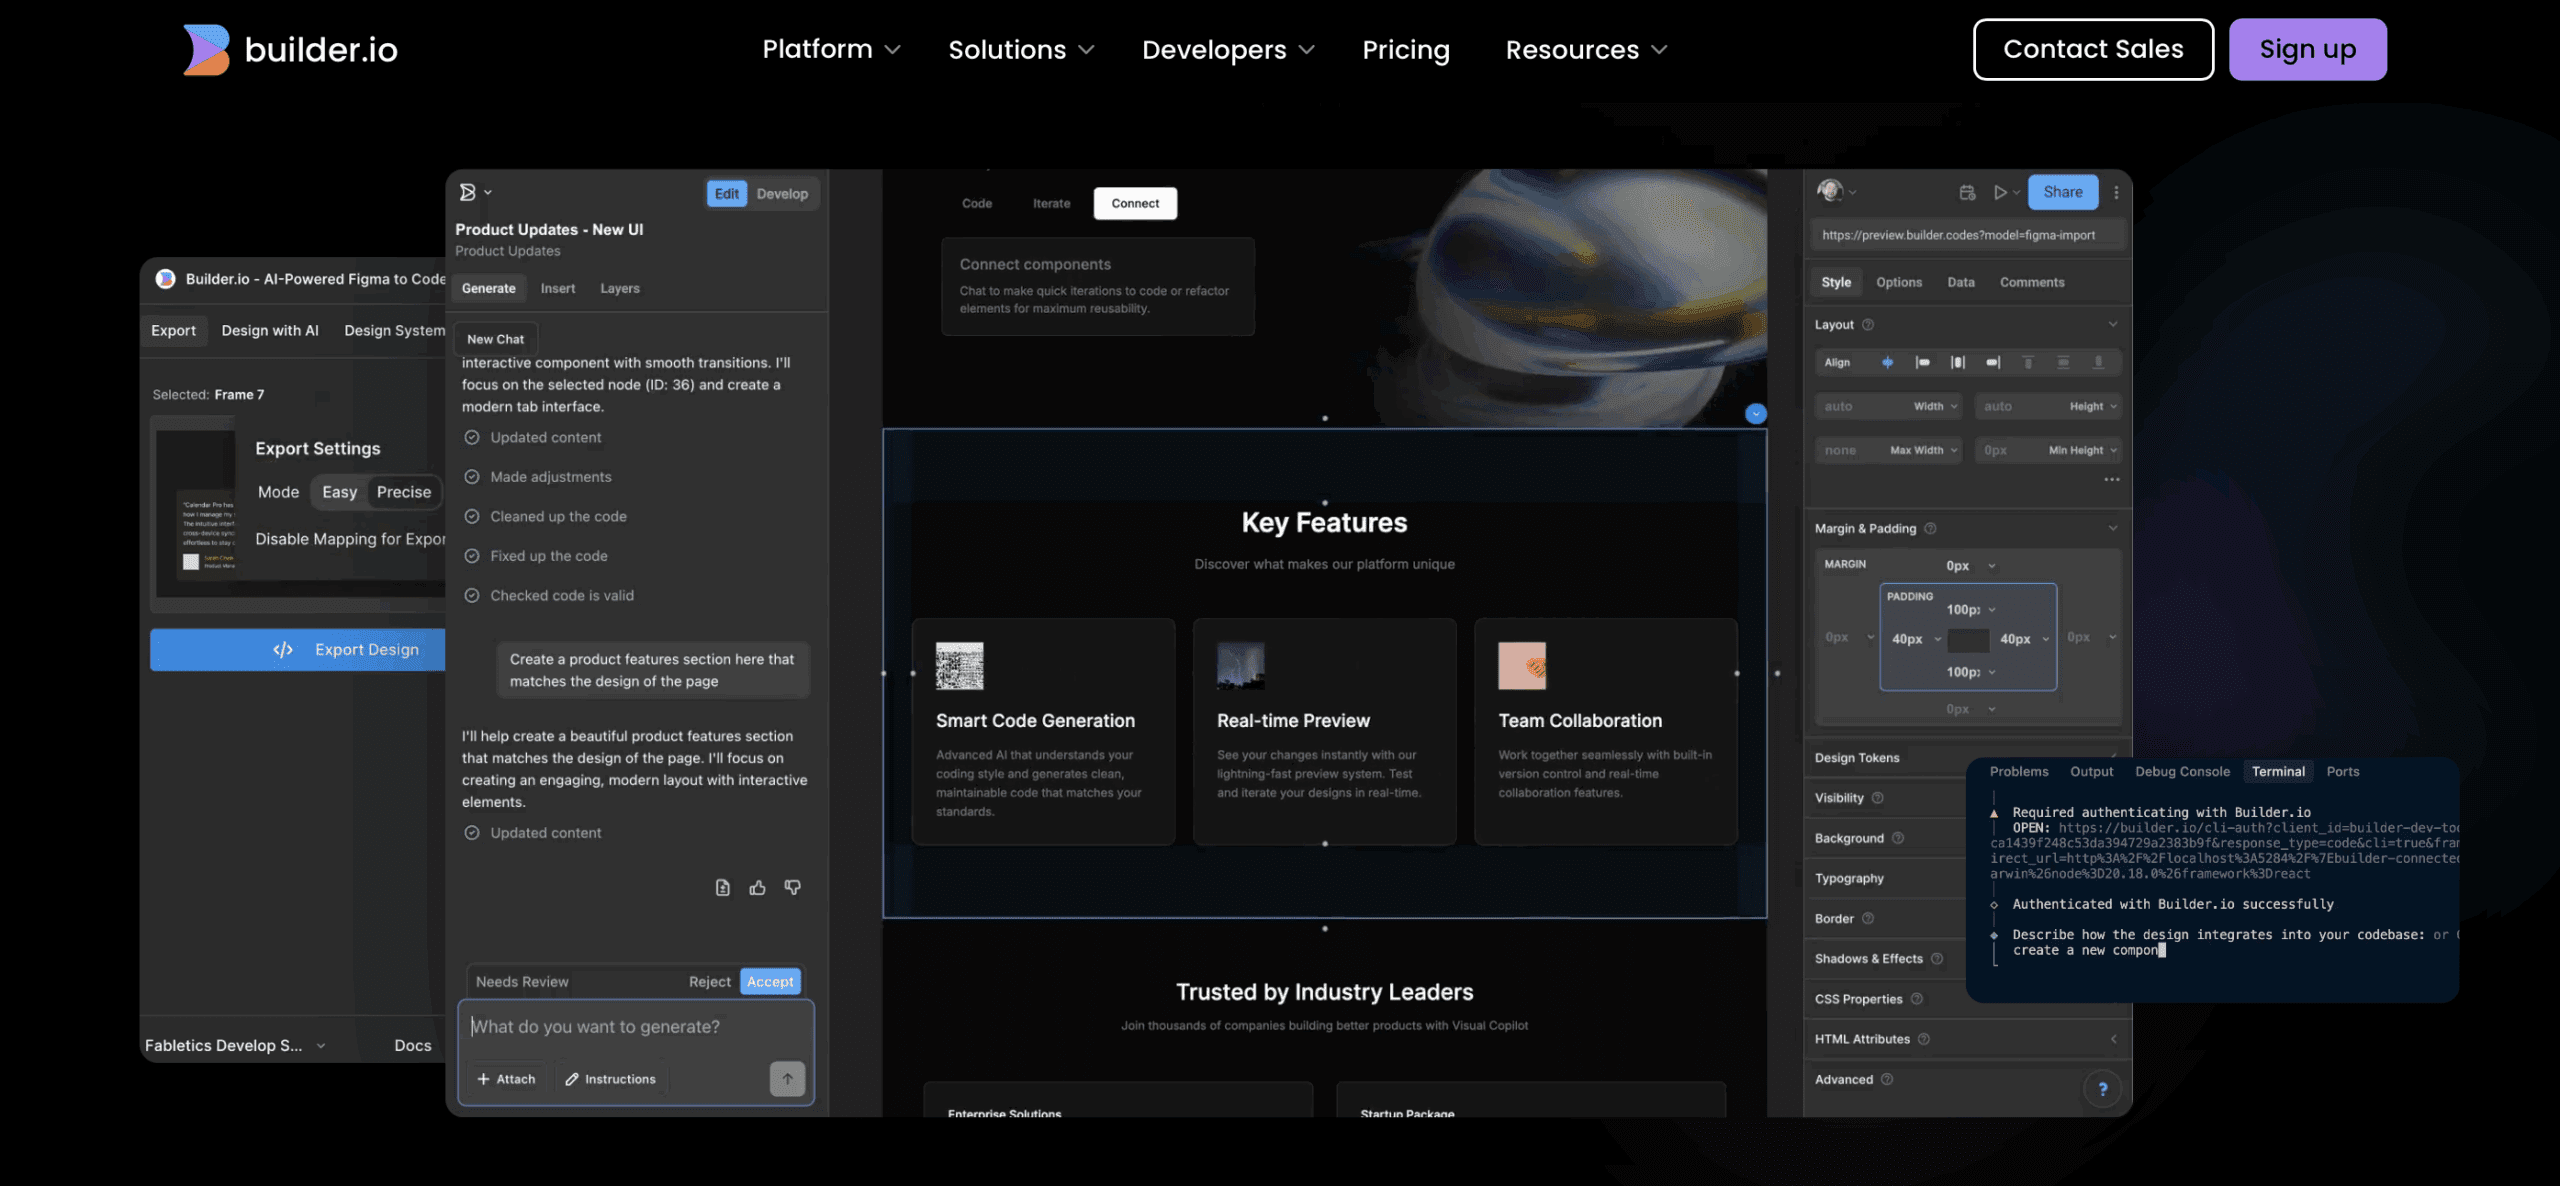Click the Export Design button
This screenshot has height=1186, width=2560.
(x=298, y=650)
